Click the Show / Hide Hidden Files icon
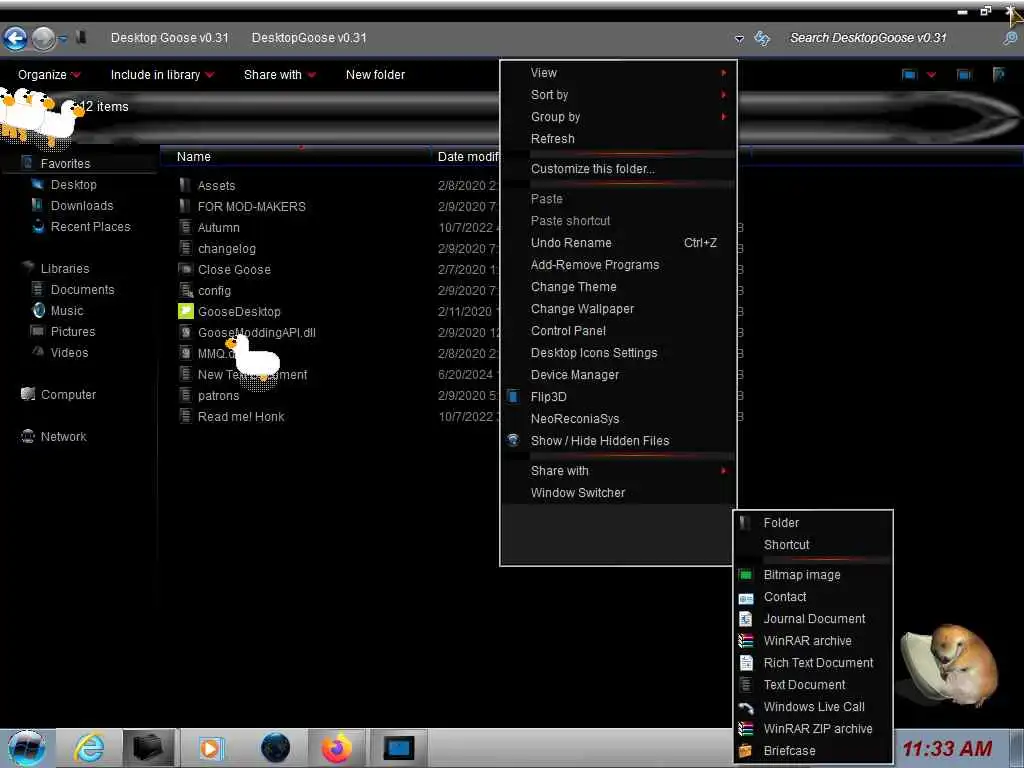The height and width of the screenshot is (768, 1024). [x=513, y=440]
